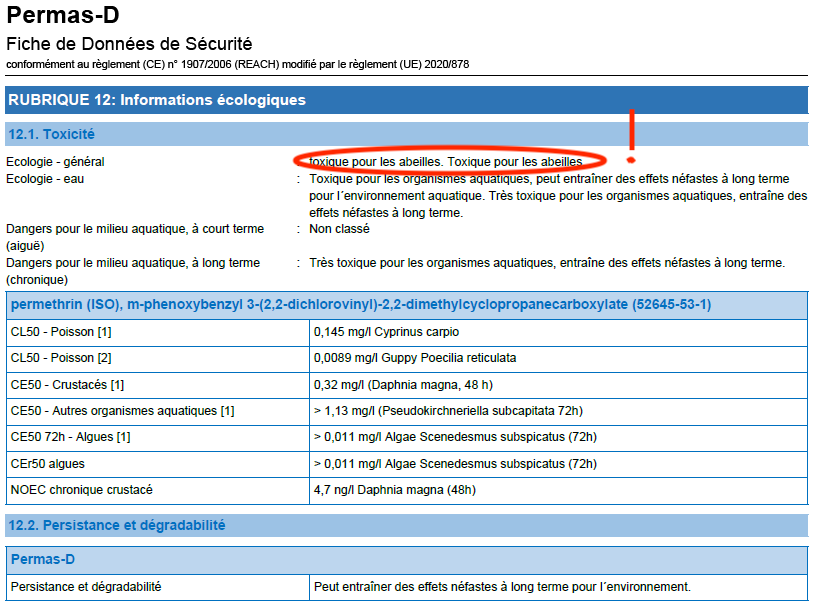The width and height of the screenshot is (828, 606).
Task: Click the REACH regulation reference line
Action: pyautogui.click(x=237, y=64)
